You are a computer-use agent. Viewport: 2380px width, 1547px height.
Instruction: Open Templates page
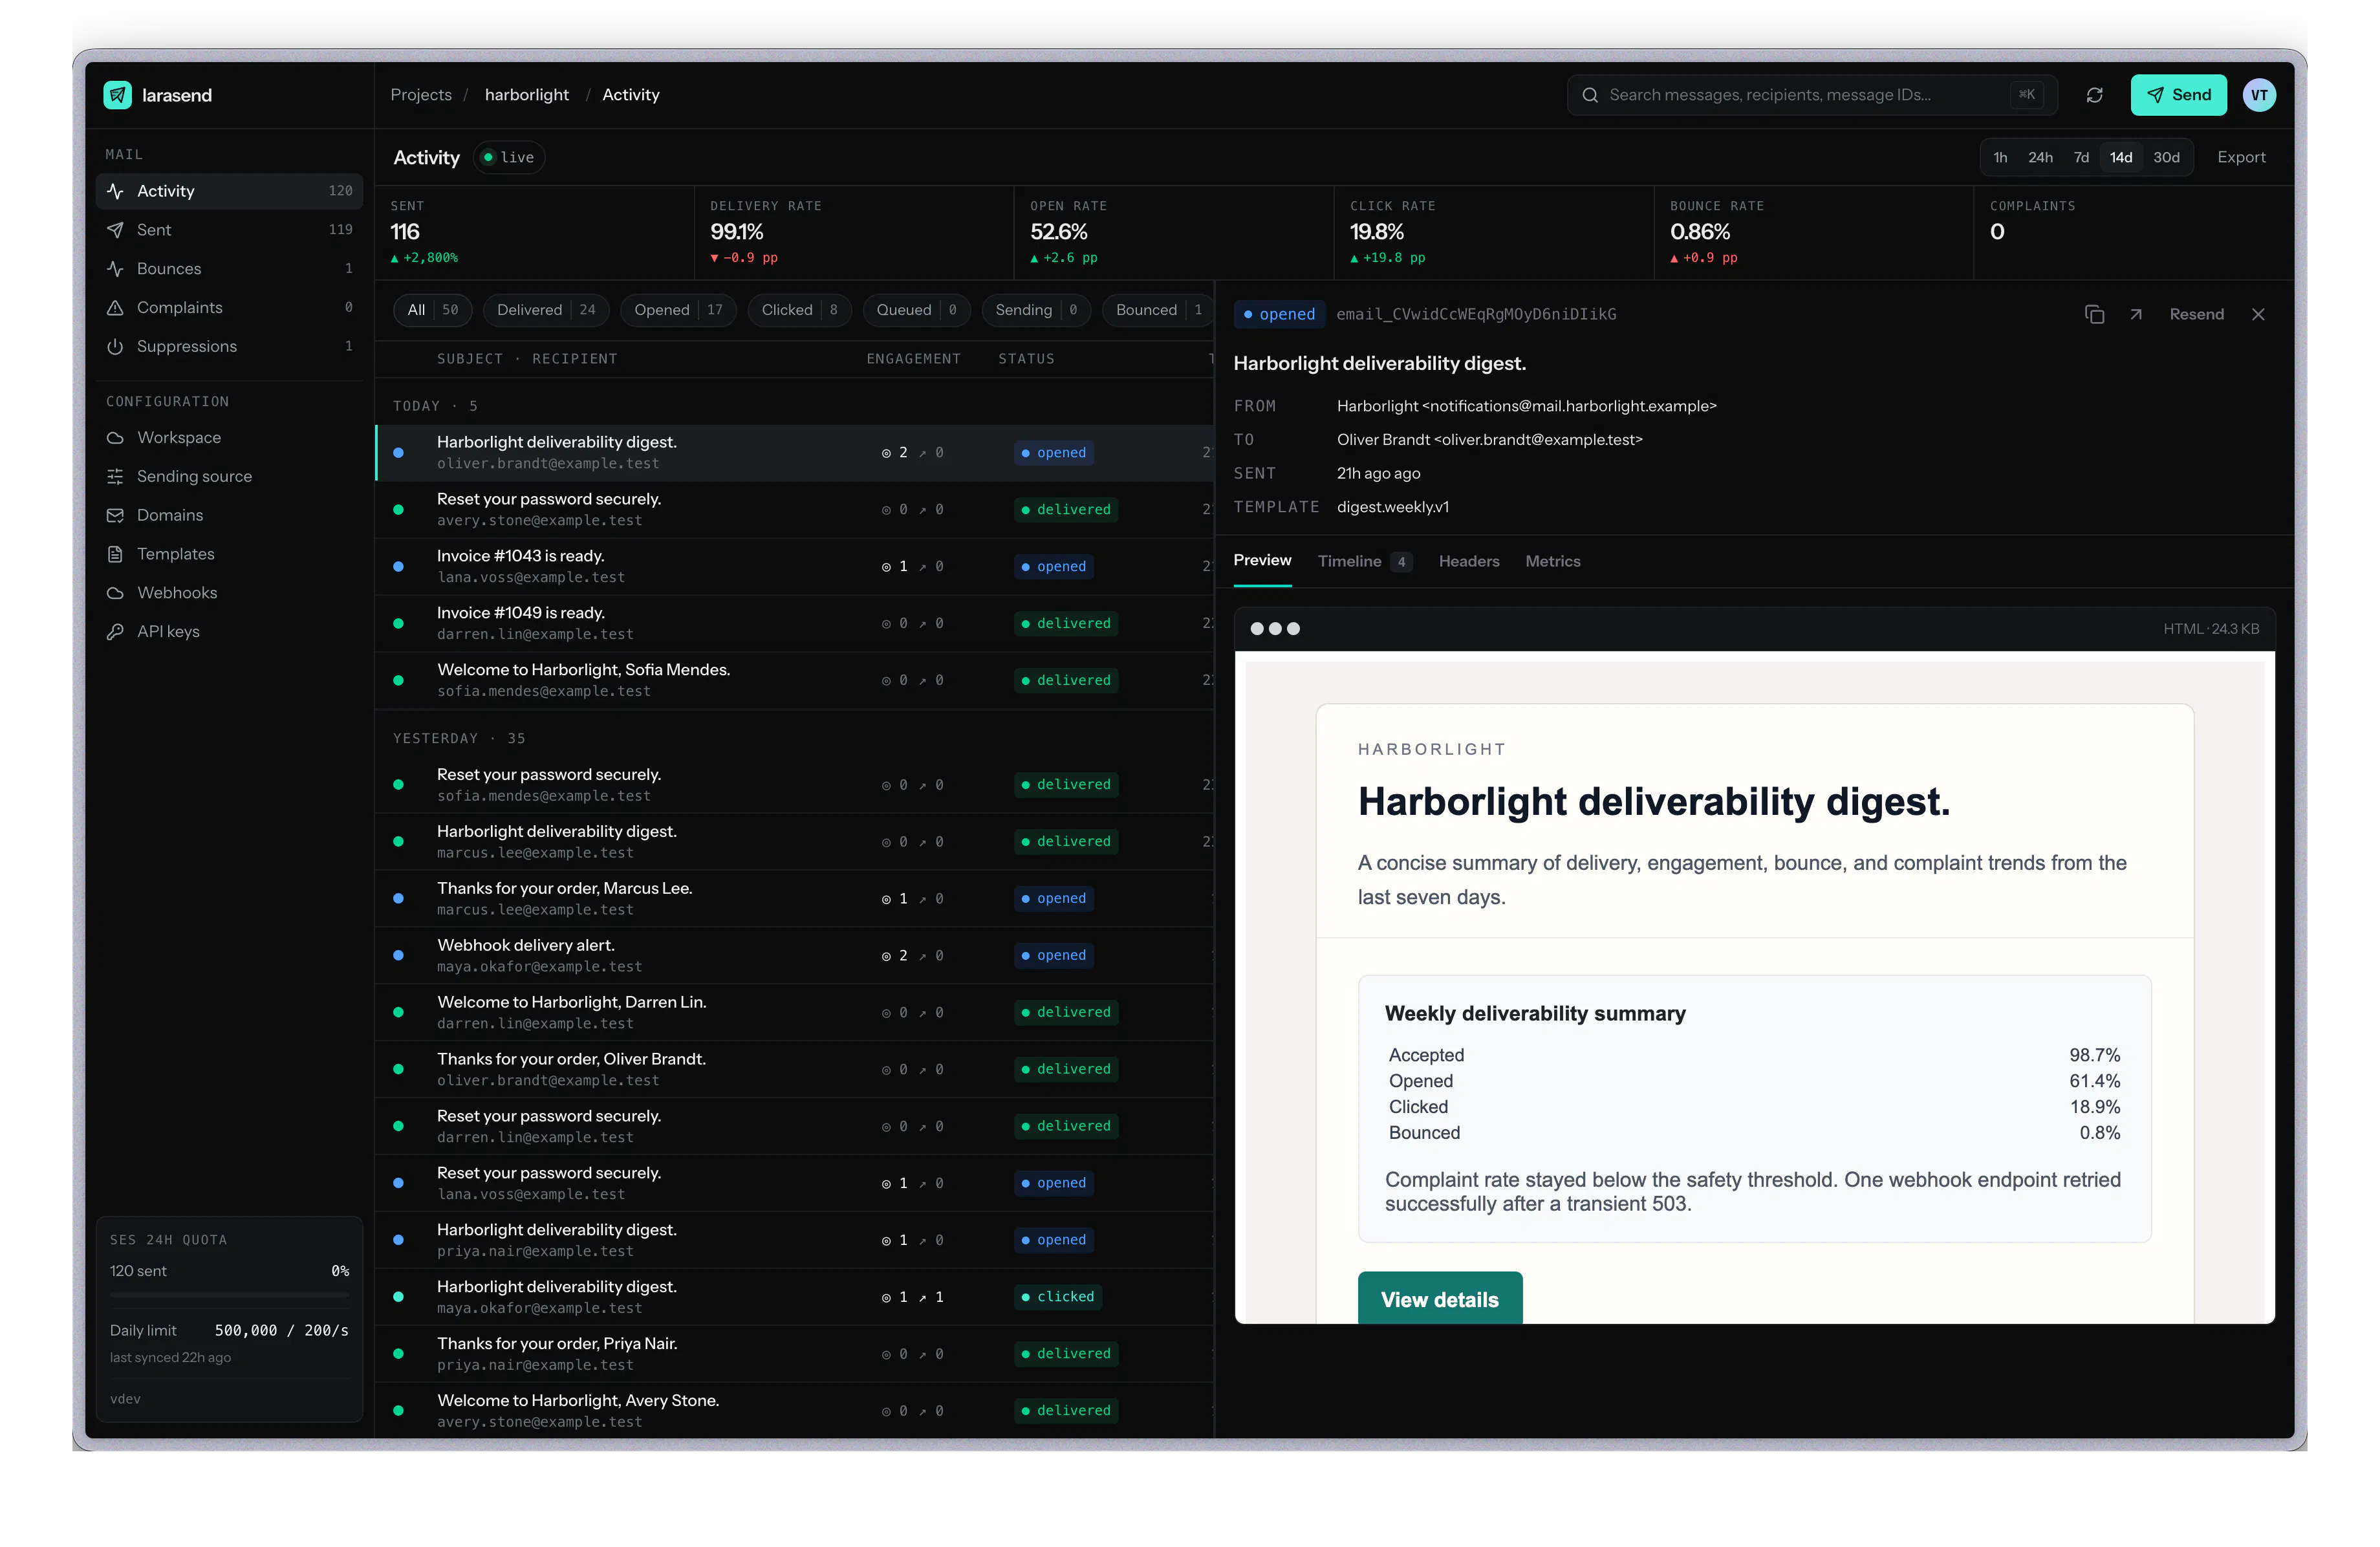click(229, 554)
